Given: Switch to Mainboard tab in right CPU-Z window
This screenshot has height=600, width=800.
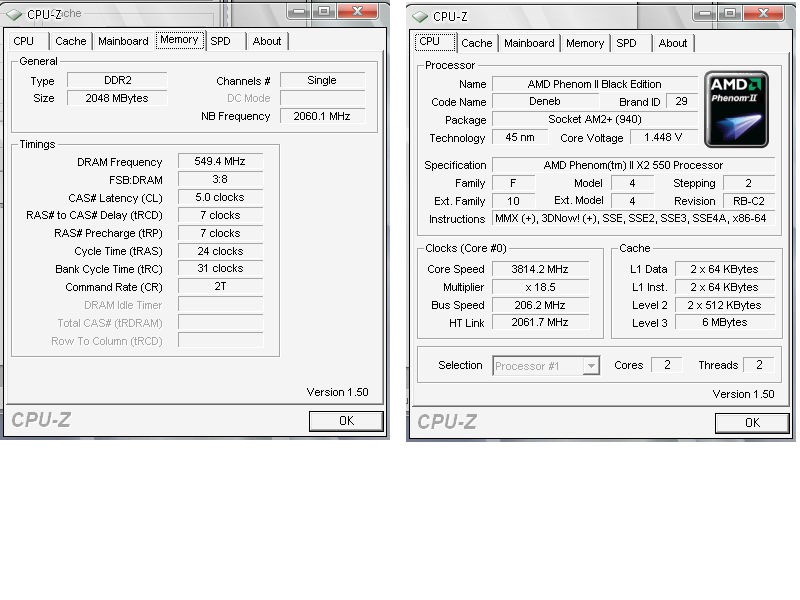Looking at the screenshot, I should [x=529, y=43].
